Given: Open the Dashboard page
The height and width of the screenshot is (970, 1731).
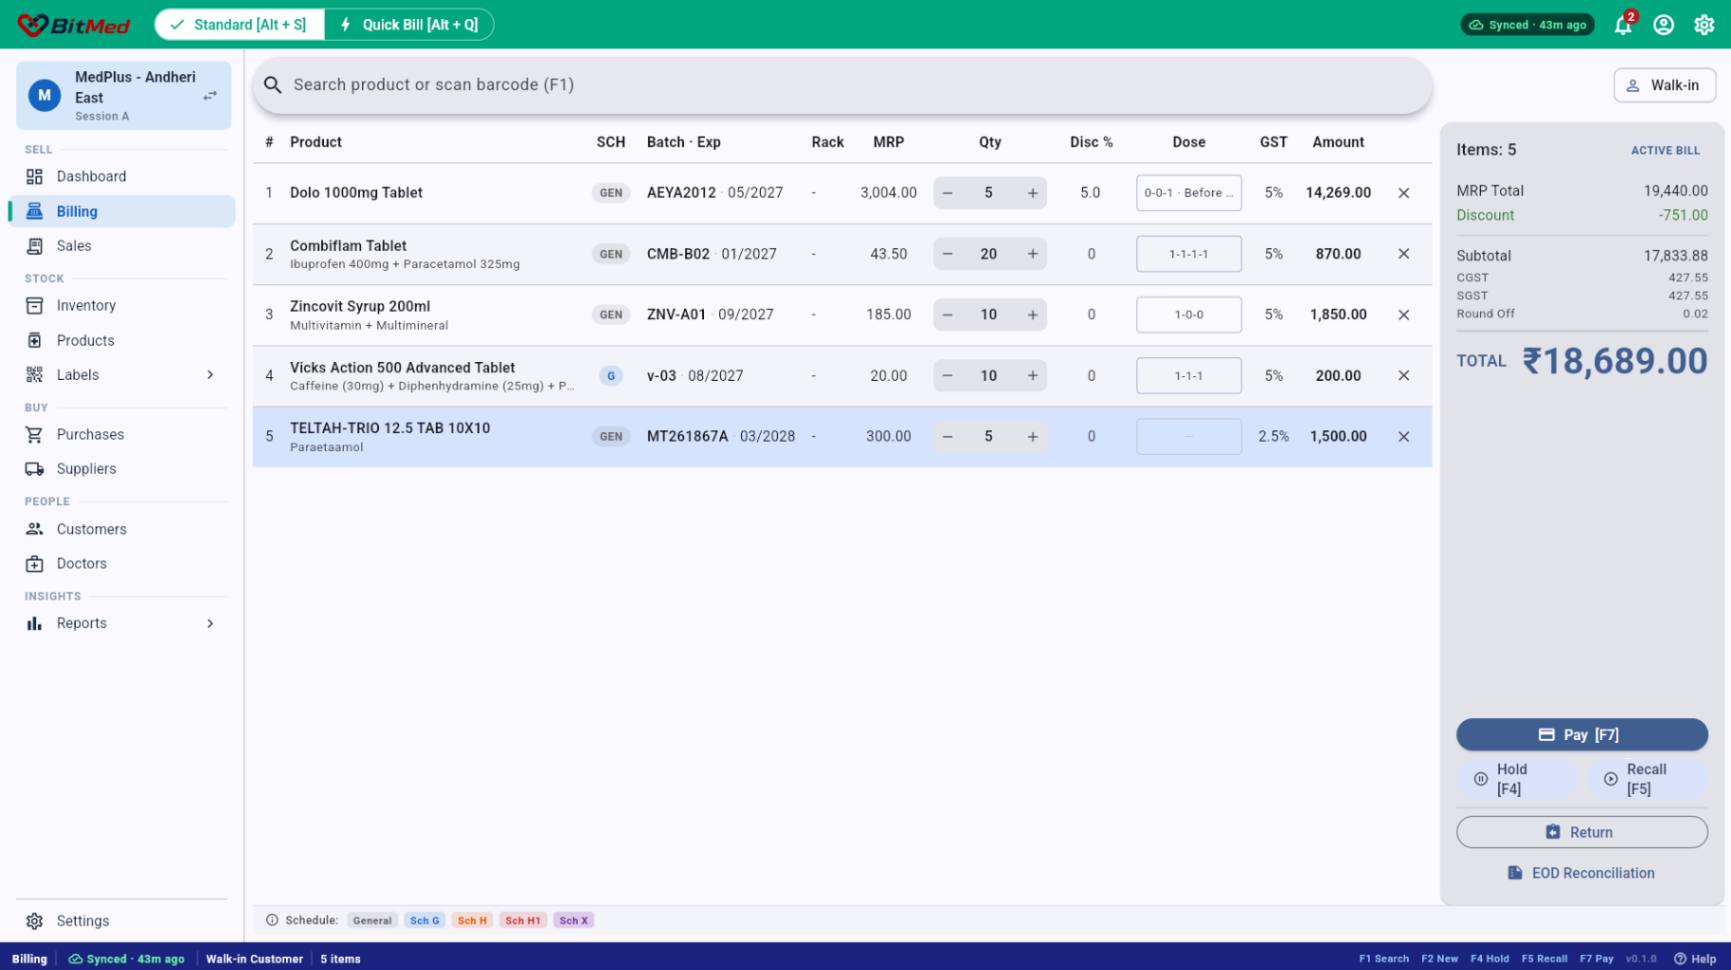Looking at the screenshot, I should click(x=122, y=177).
